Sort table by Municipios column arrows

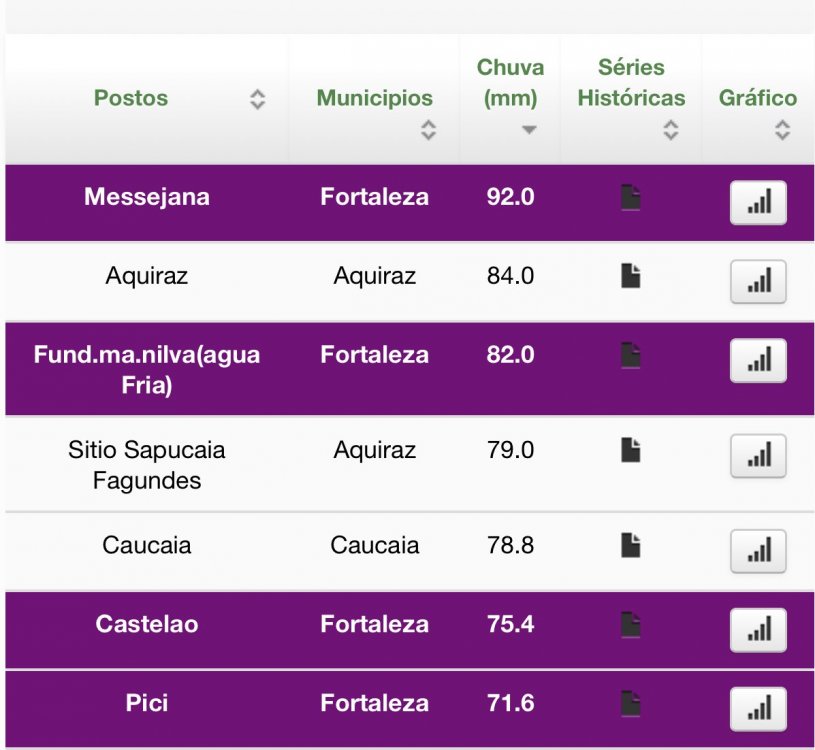[428, 130]
